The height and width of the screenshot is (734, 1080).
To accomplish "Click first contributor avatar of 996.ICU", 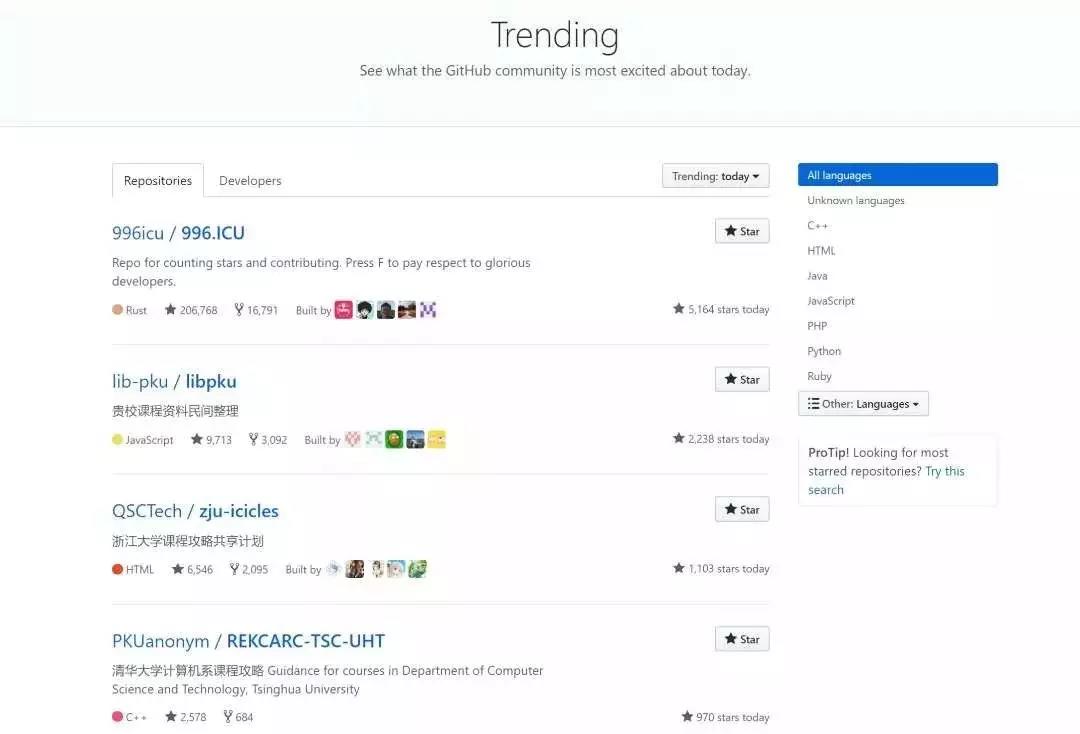I will [x=343, y=310].
